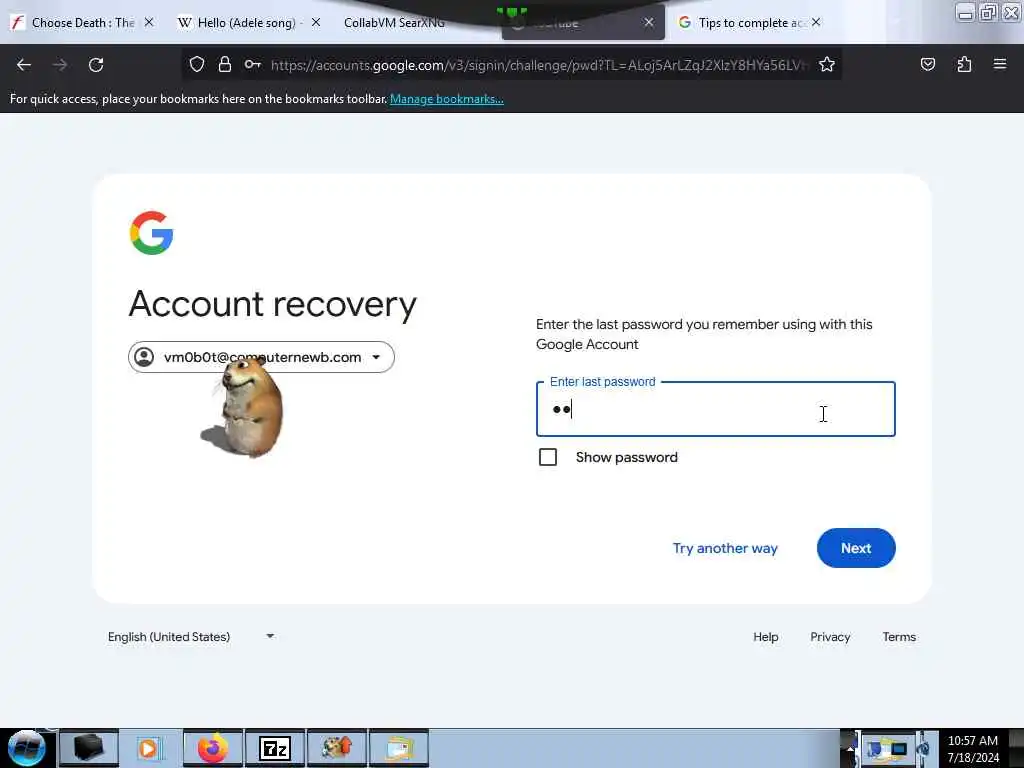This screenshot has height=768, width=1024.
Task: Click the taskbar icon right of 7-Zip
Action: (x=337, y=748)
